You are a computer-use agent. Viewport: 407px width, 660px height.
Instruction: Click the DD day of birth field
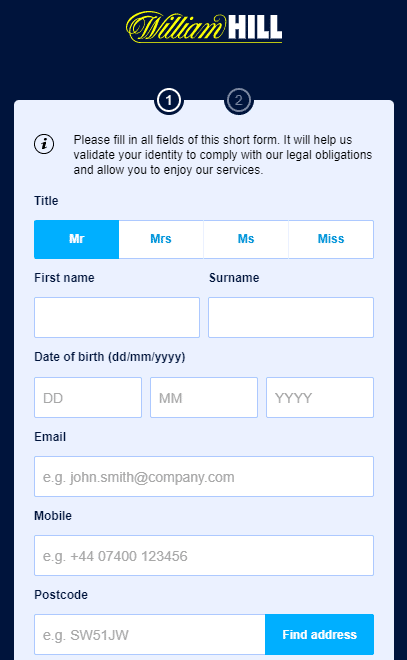tap(88, 397)
